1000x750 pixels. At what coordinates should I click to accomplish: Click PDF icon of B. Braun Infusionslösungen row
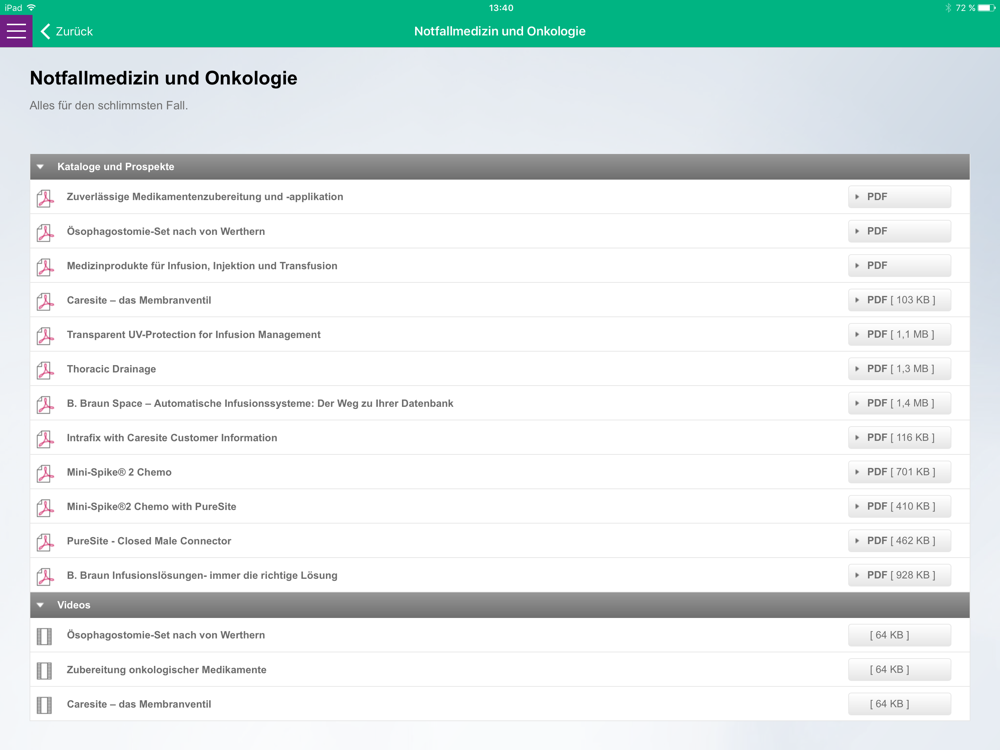point(45,577)
